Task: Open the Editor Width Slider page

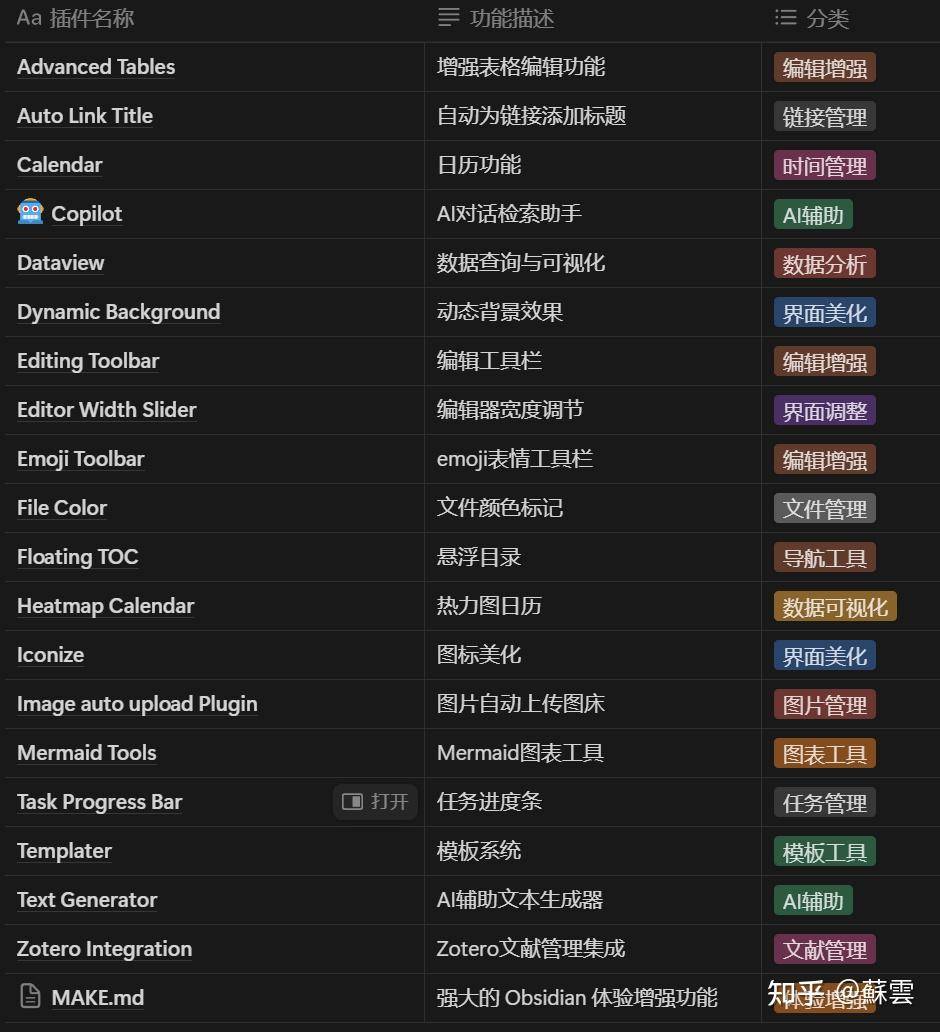Action: click(107, 410)
